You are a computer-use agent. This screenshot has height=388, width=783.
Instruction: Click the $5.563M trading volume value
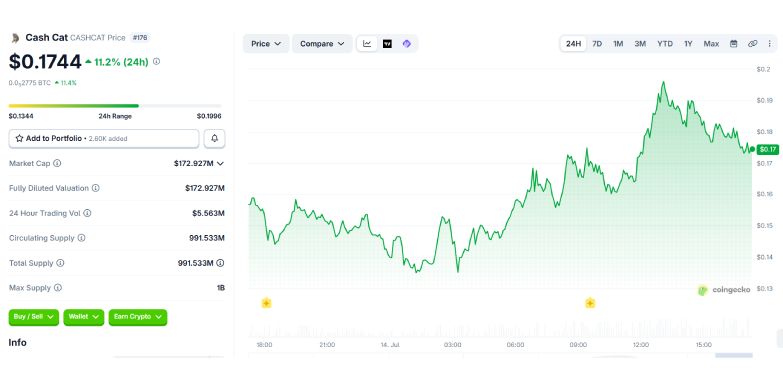pos(208,213)
